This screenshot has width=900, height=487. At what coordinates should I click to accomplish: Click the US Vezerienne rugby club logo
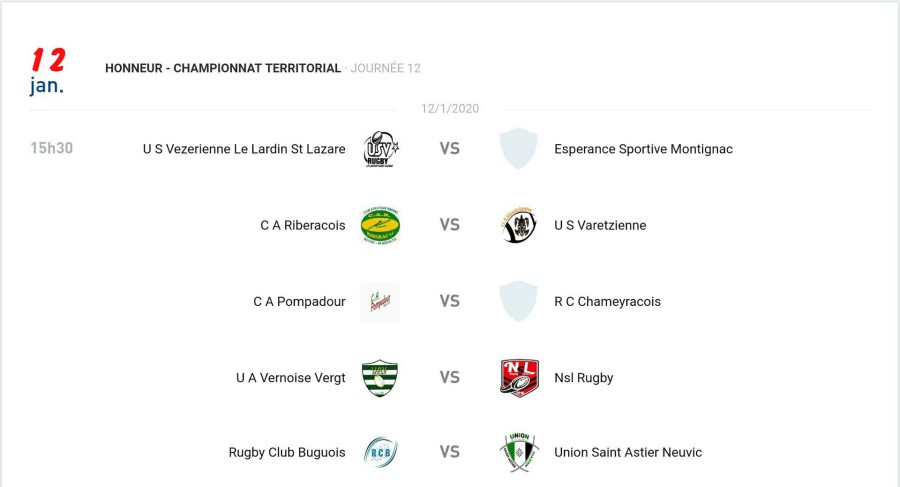pyautogui.click(x=380, y=149)
